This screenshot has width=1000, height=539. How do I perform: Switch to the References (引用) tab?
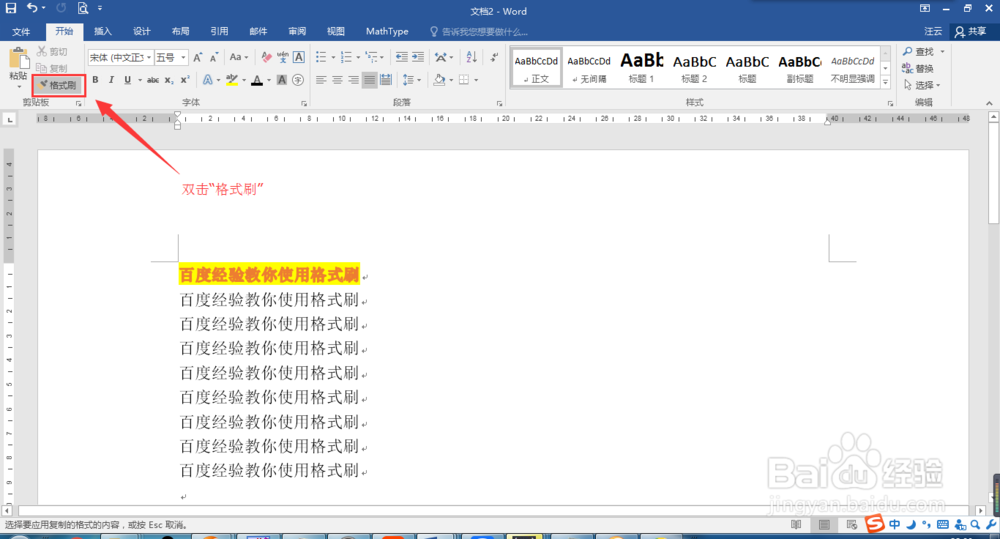coord(219,31)
